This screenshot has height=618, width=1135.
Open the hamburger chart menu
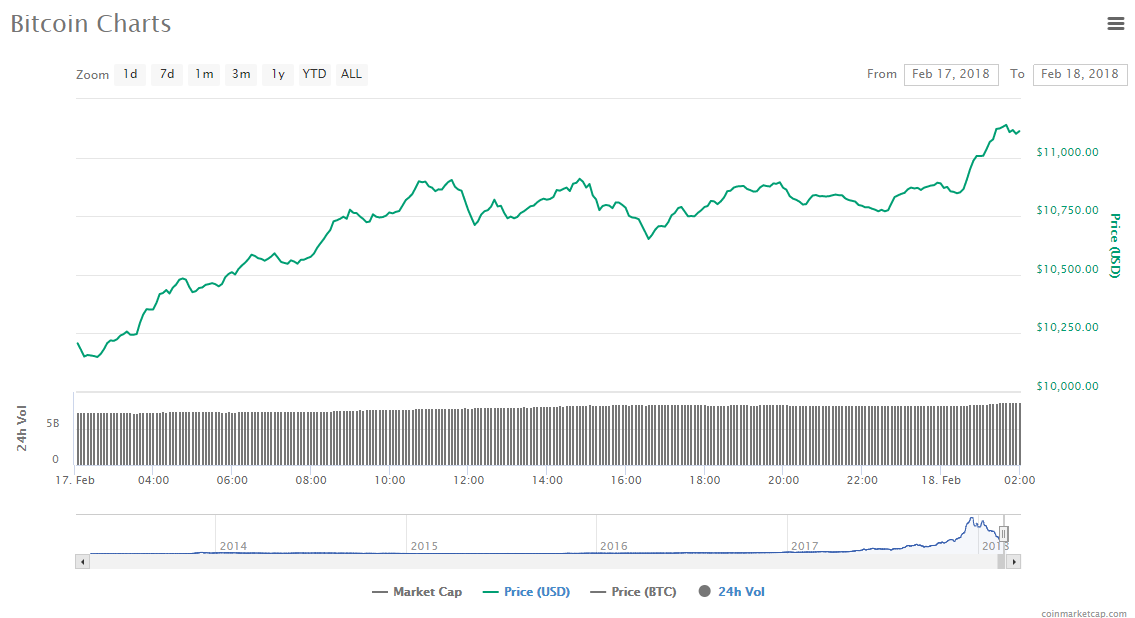1116,23
